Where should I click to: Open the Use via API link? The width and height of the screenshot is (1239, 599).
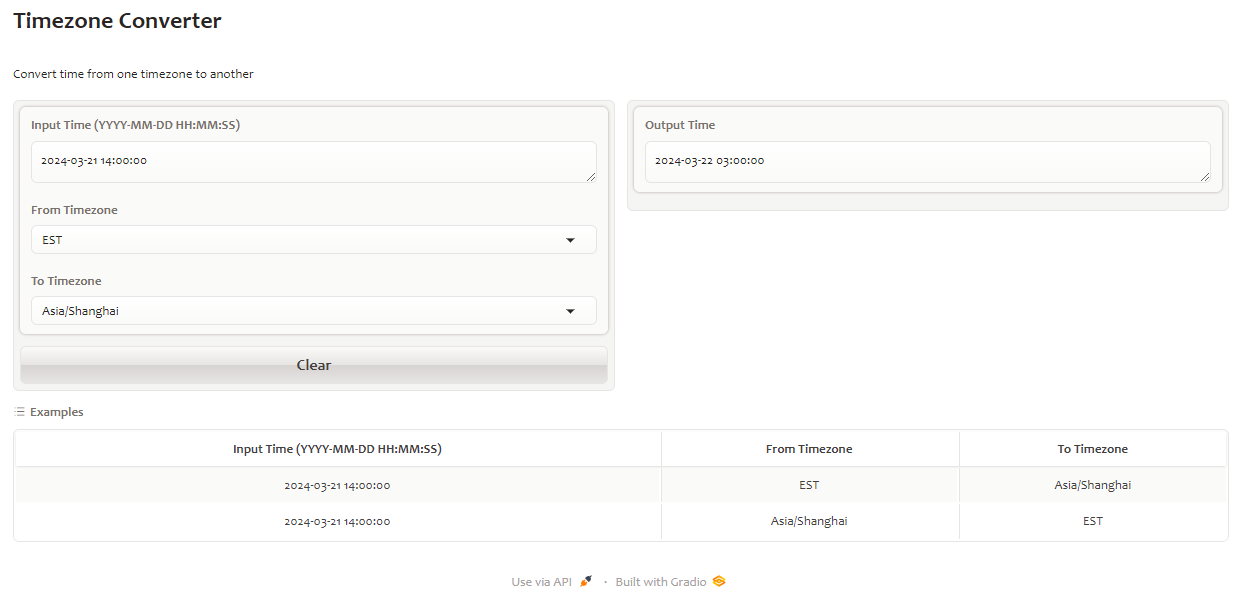click(x=541, y=582)
